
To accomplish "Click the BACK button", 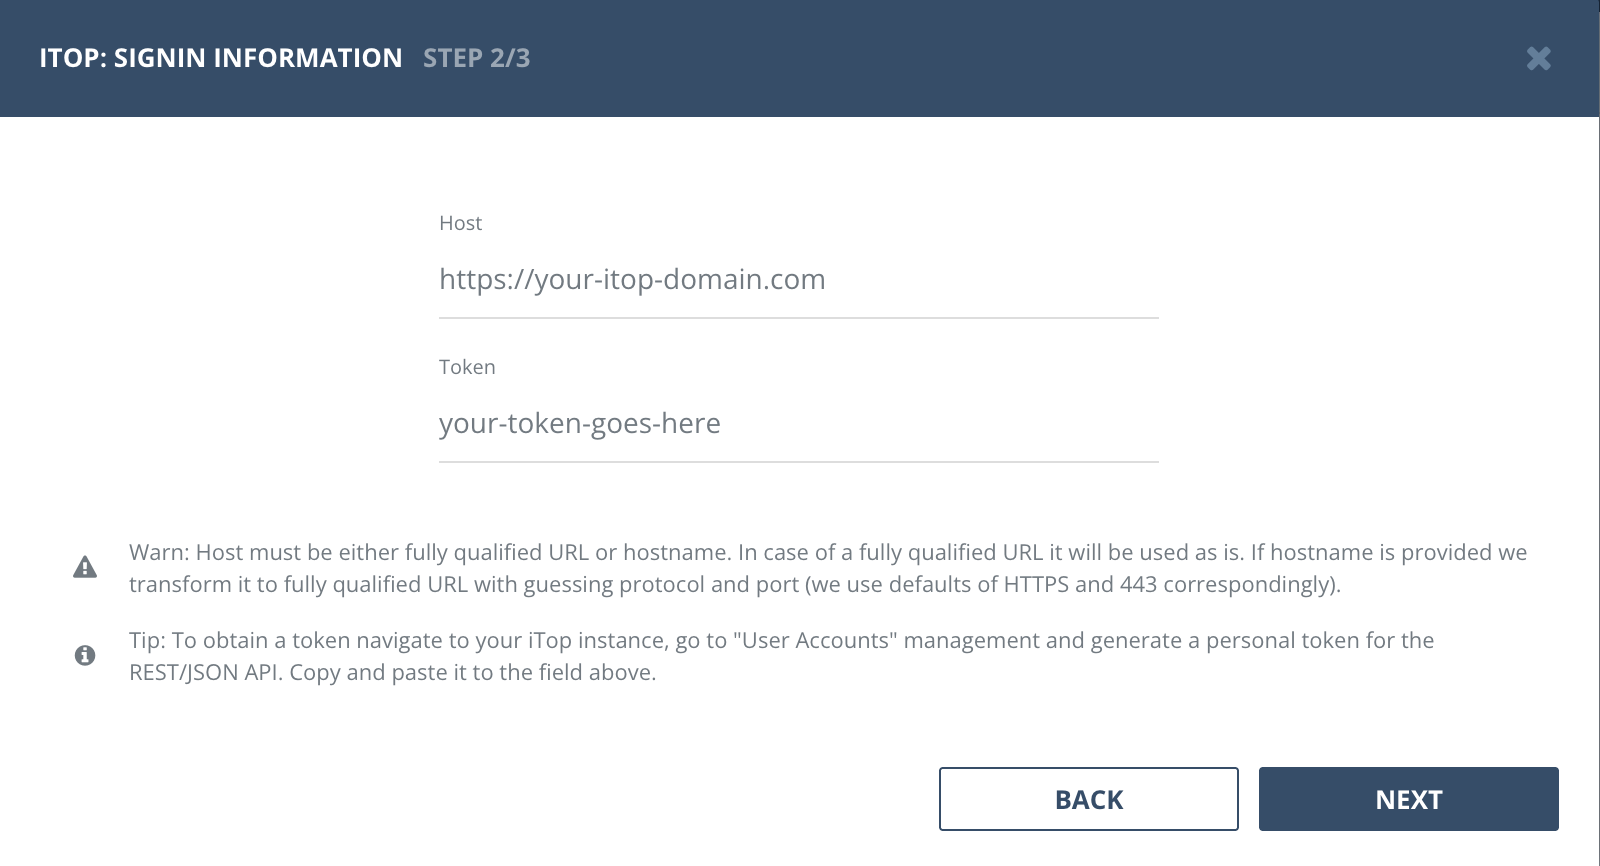I will (1088, 799).
